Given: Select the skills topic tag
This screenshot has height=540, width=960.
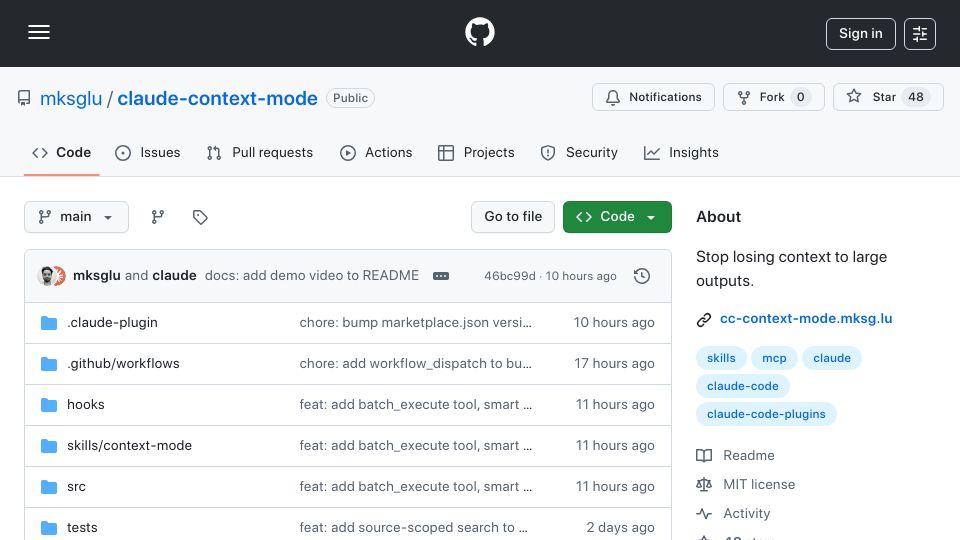Looking at the screenshot, I should [721, 358].
